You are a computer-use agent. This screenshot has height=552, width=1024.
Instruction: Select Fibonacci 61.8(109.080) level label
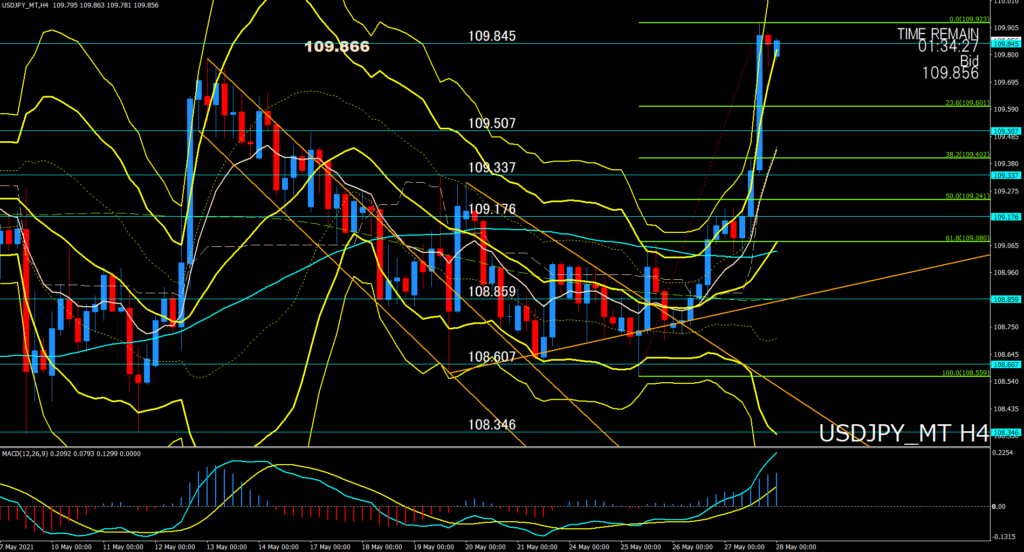pyautogui.click(x=967, y=238)
